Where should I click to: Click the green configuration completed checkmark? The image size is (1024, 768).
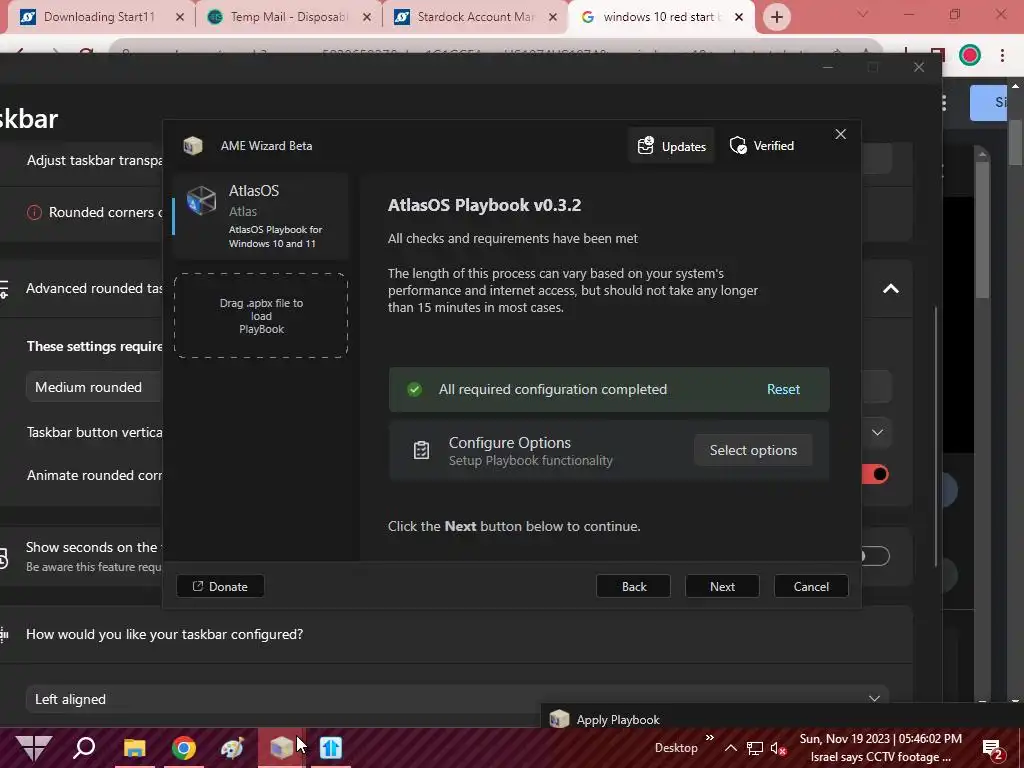(414, 390)
